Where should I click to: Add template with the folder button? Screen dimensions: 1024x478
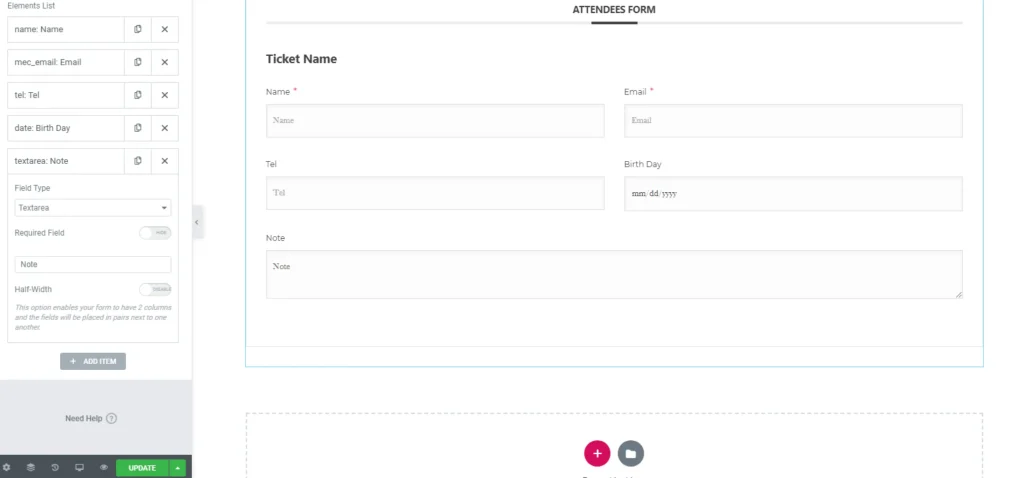pos(631,453)
